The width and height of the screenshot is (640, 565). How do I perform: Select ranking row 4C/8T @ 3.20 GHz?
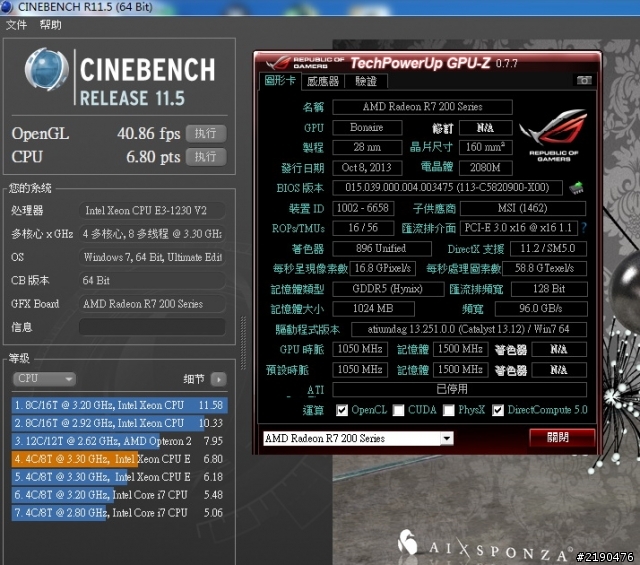119,495
